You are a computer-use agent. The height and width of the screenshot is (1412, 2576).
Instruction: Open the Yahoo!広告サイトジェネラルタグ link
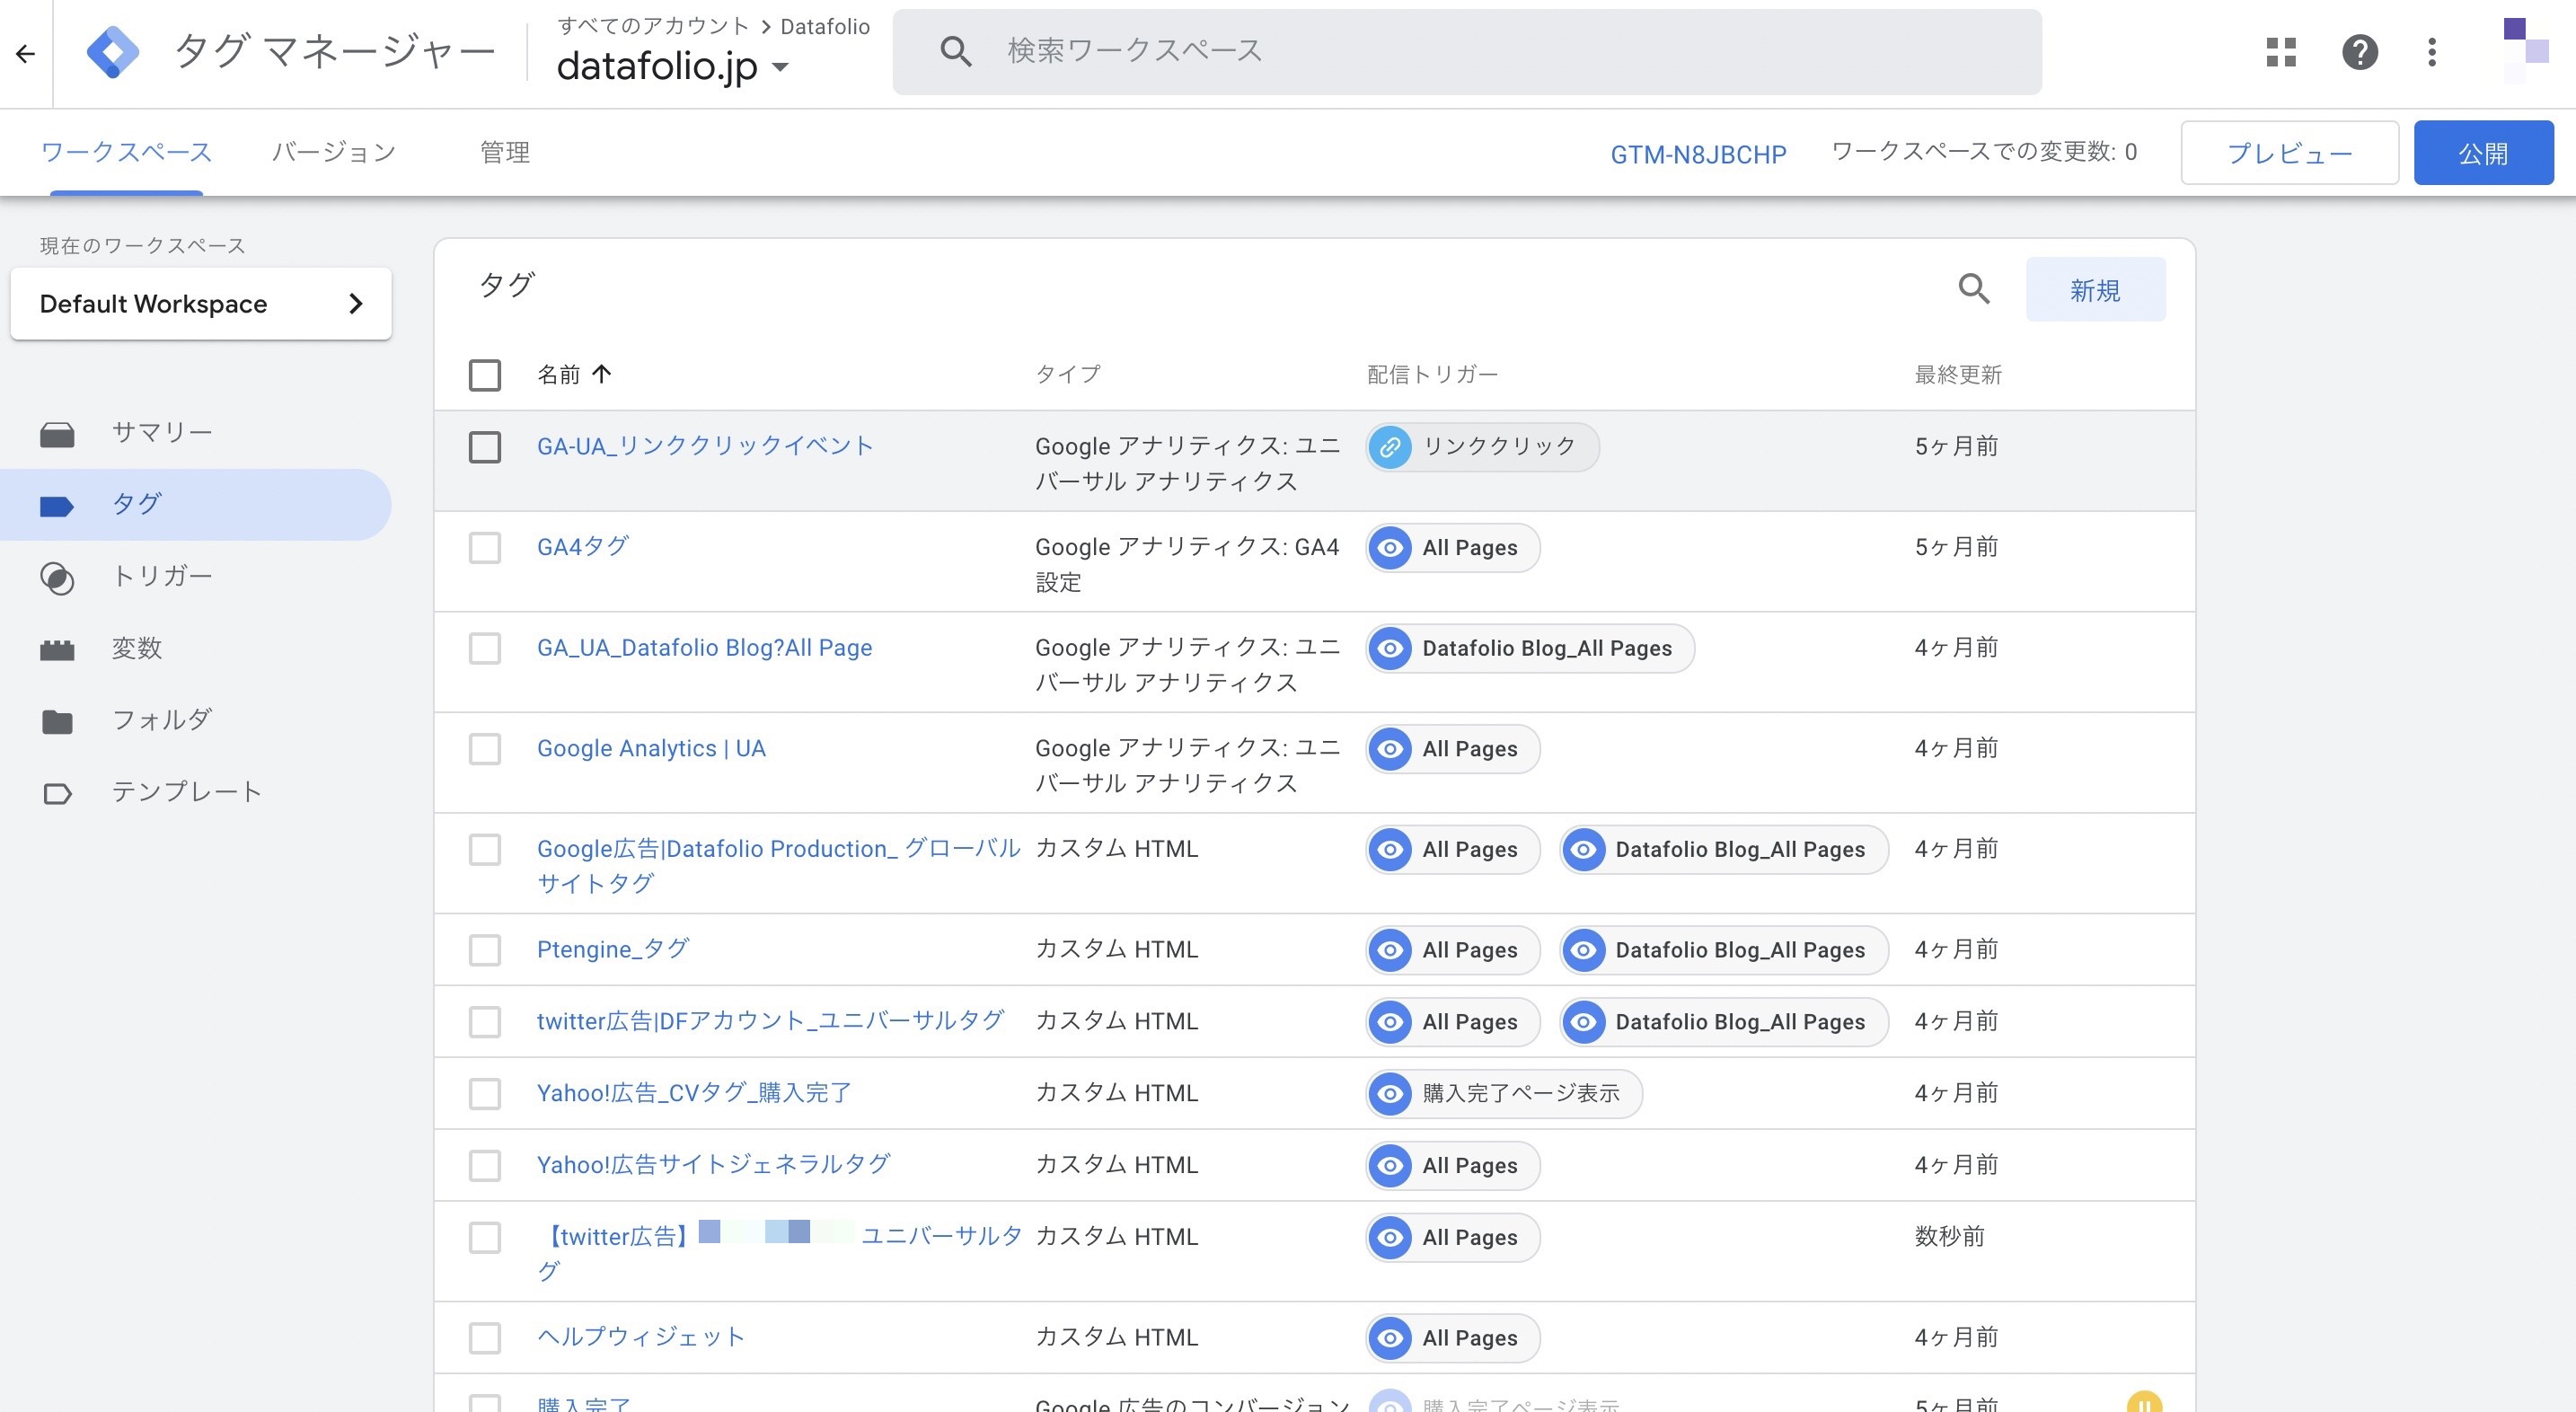click(x=713, y=1164)
